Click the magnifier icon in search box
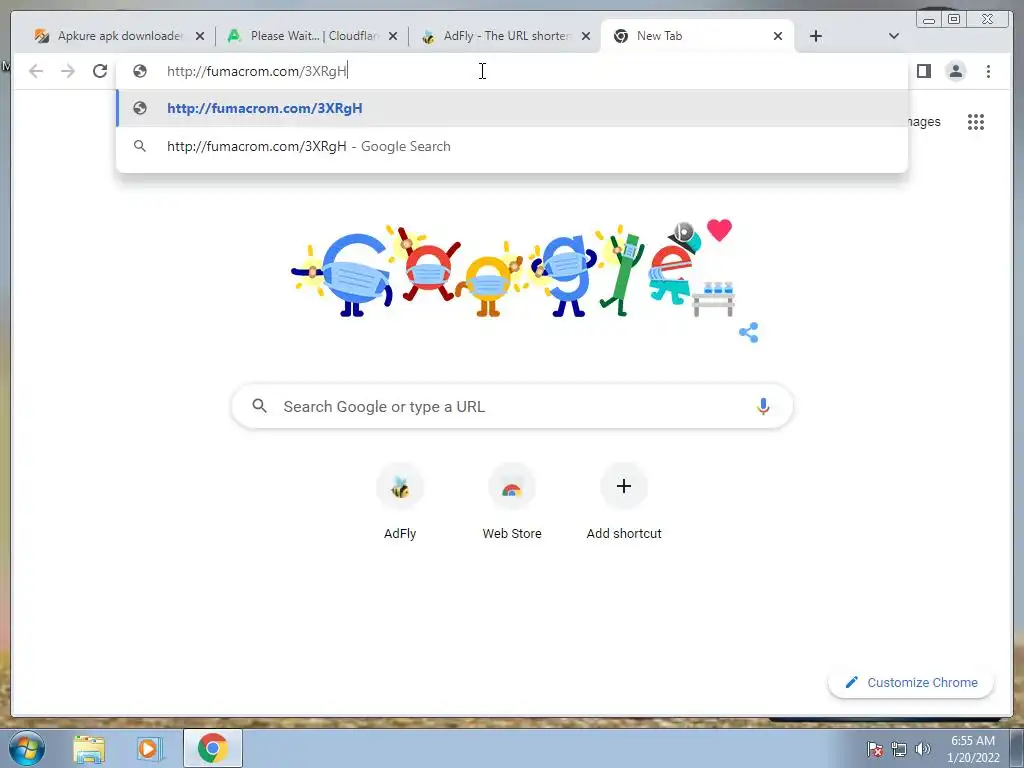 coord(259,406)
